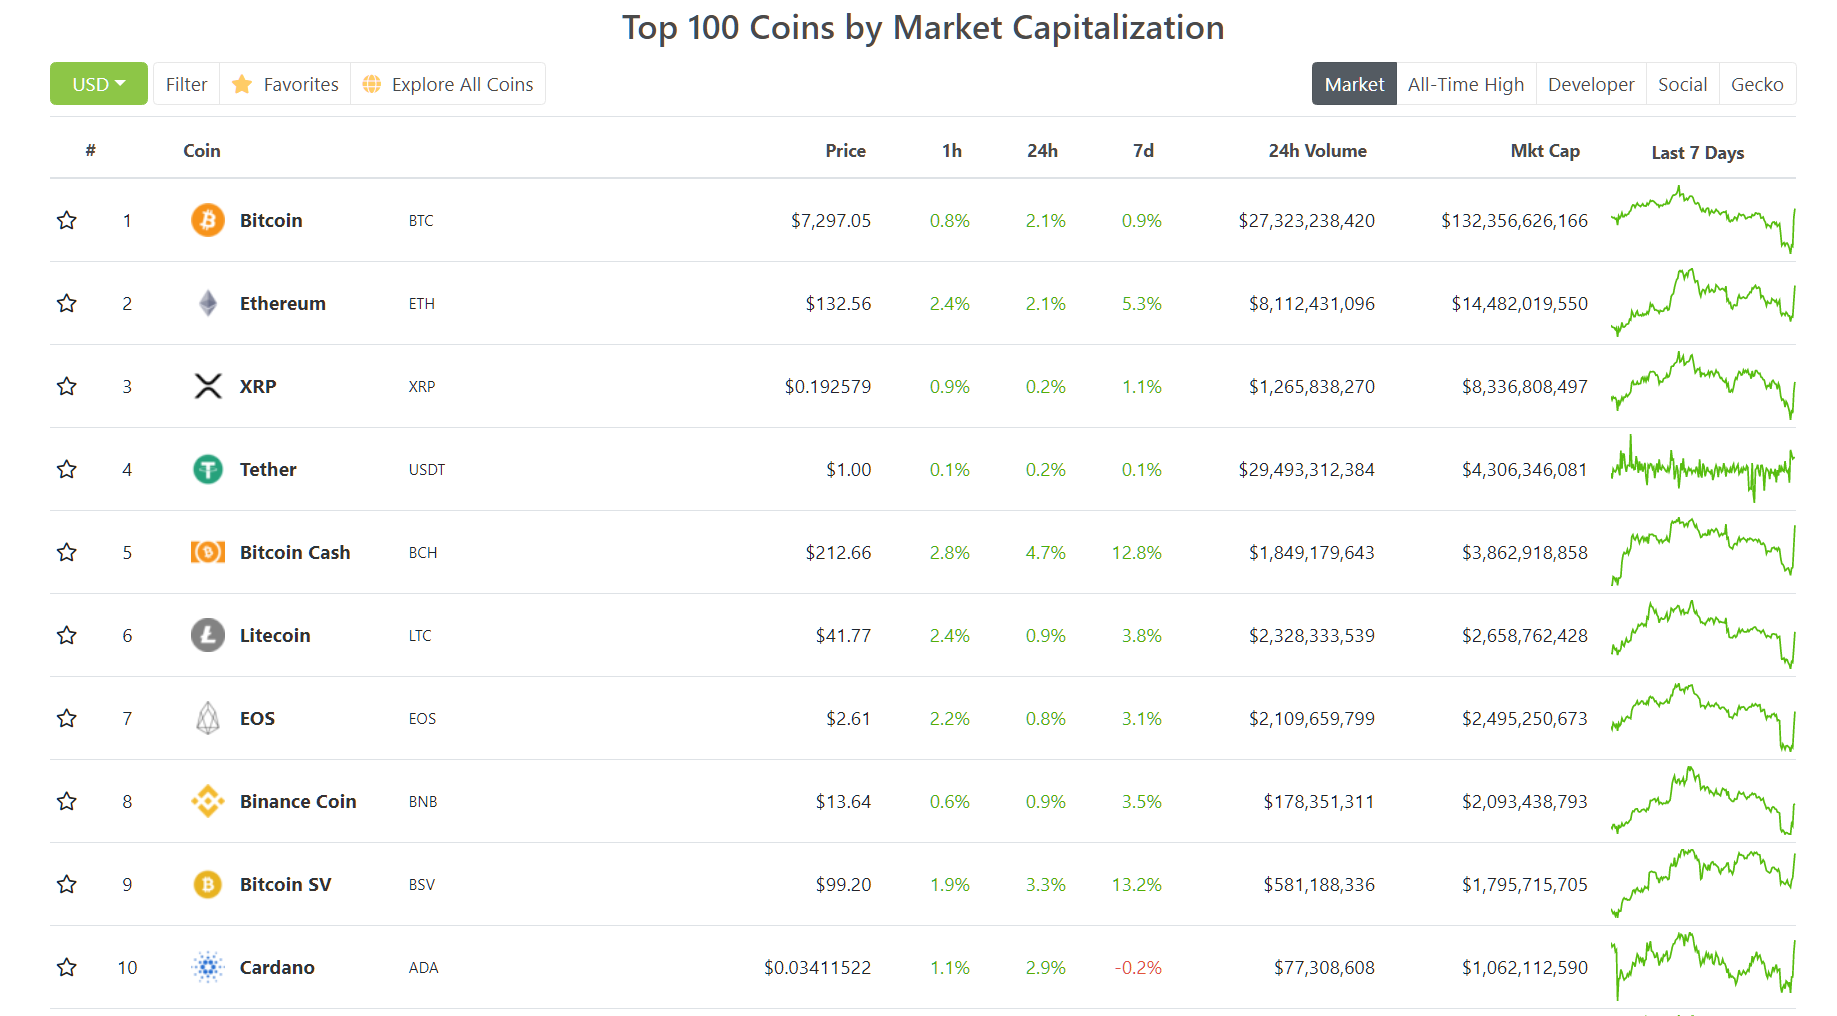Switch to the Developer tab
Viewport: 1837px width, 1016px height.
(x=1591, y=84)
